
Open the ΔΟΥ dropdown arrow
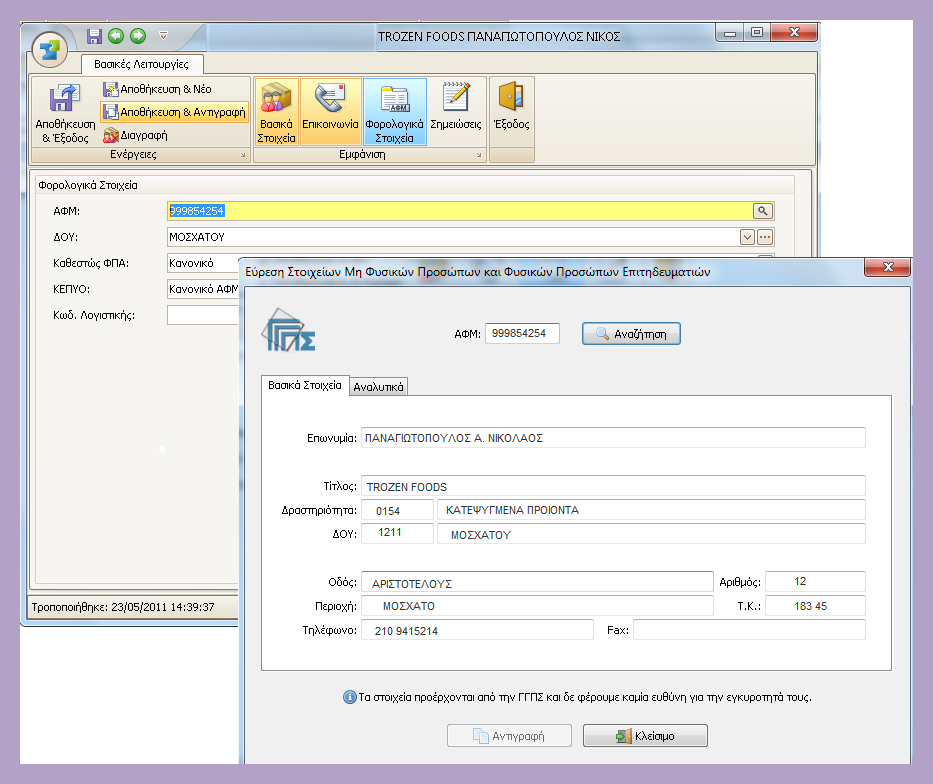pos(747,237)
